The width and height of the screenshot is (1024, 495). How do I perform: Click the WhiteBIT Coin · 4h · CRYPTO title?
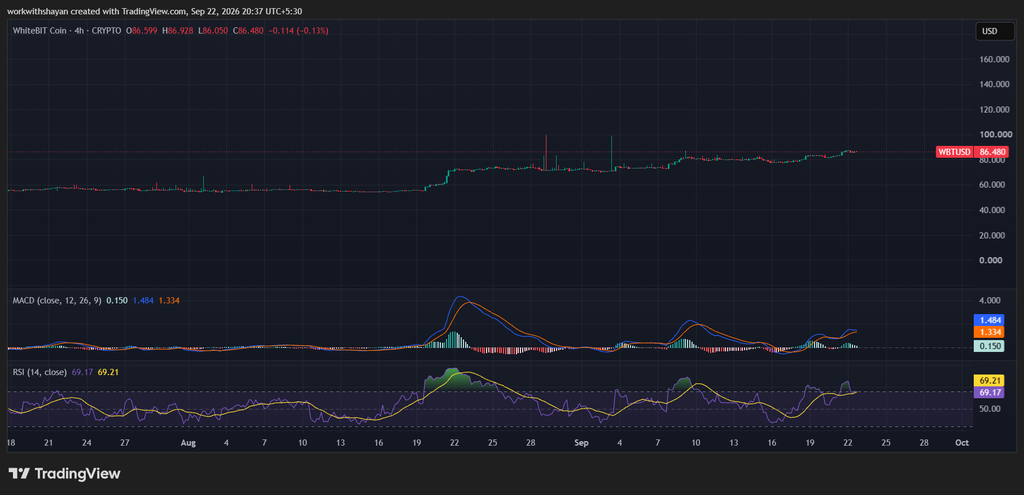click(x=67, y=31)
